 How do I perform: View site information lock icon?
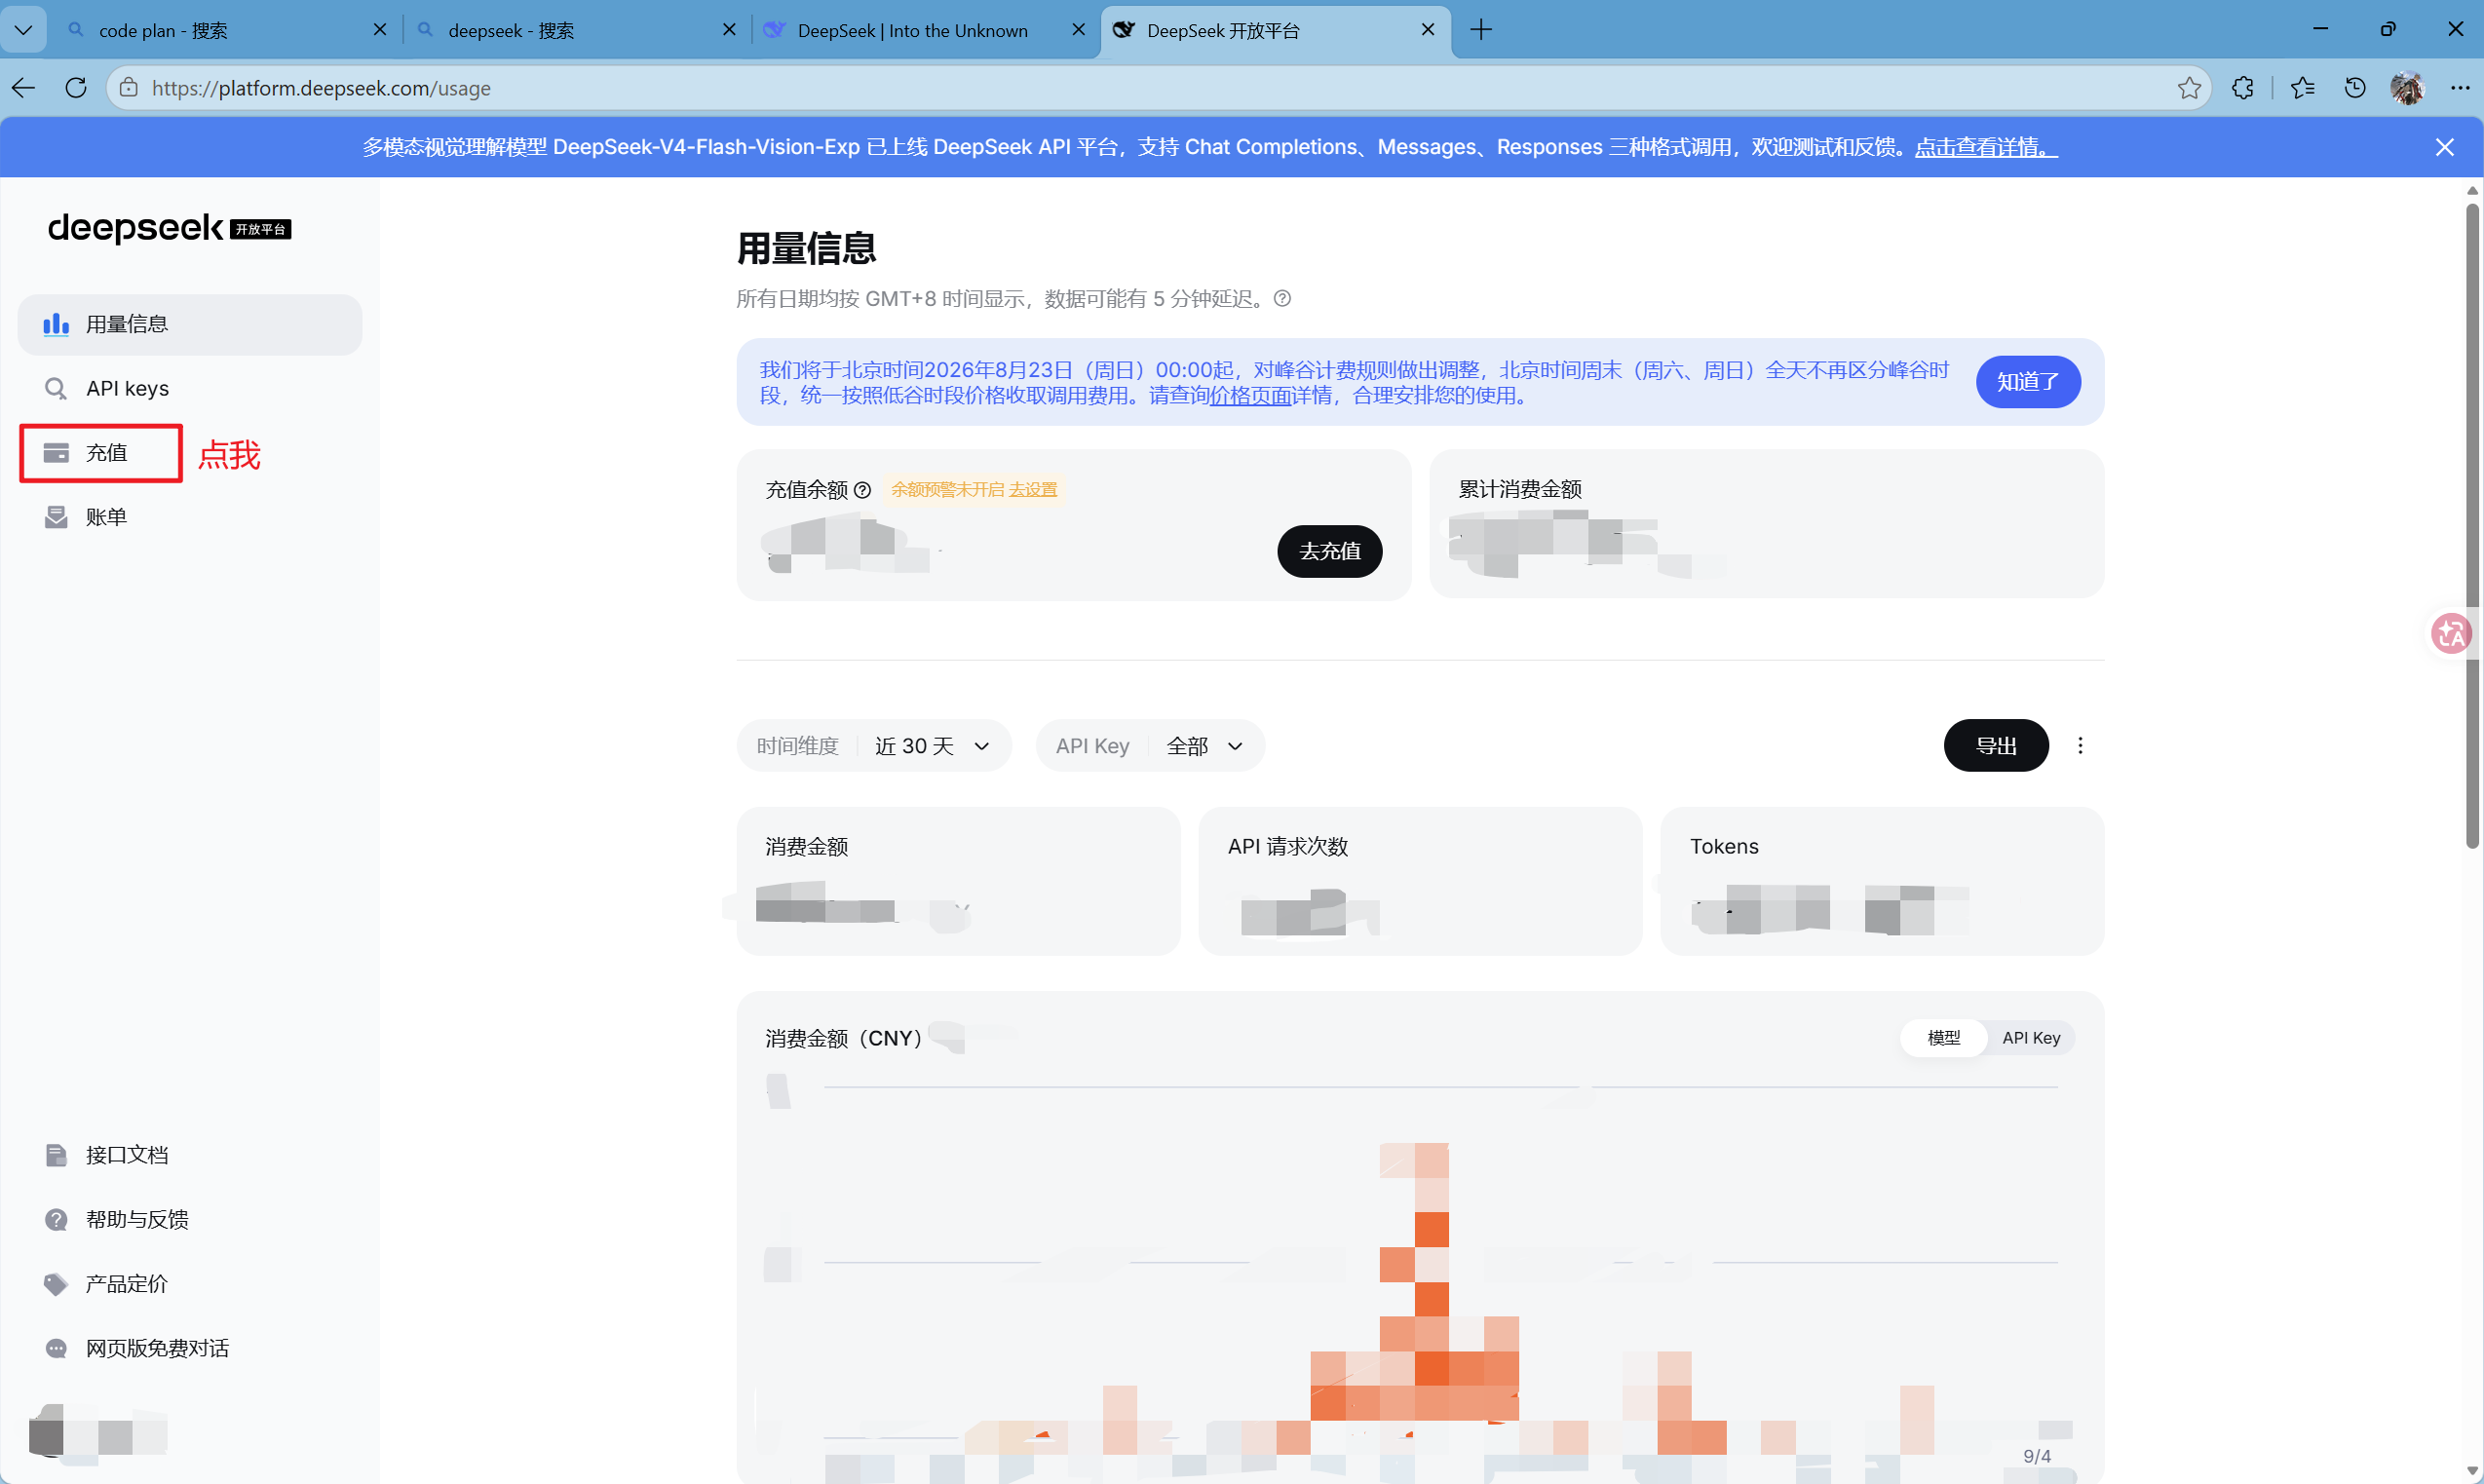point(129,88)
